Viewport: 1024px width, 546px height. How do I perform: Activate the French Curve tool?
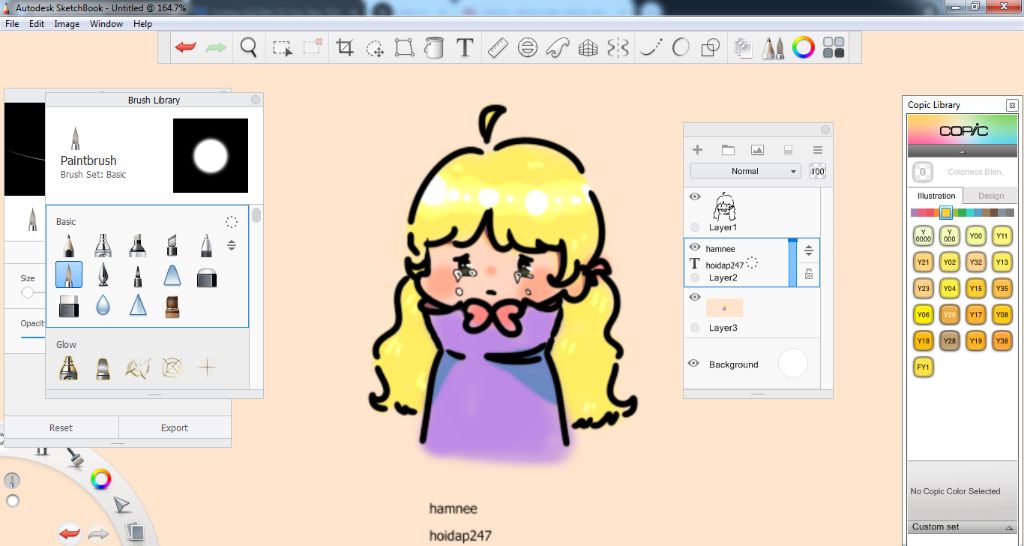coord(558,48)
